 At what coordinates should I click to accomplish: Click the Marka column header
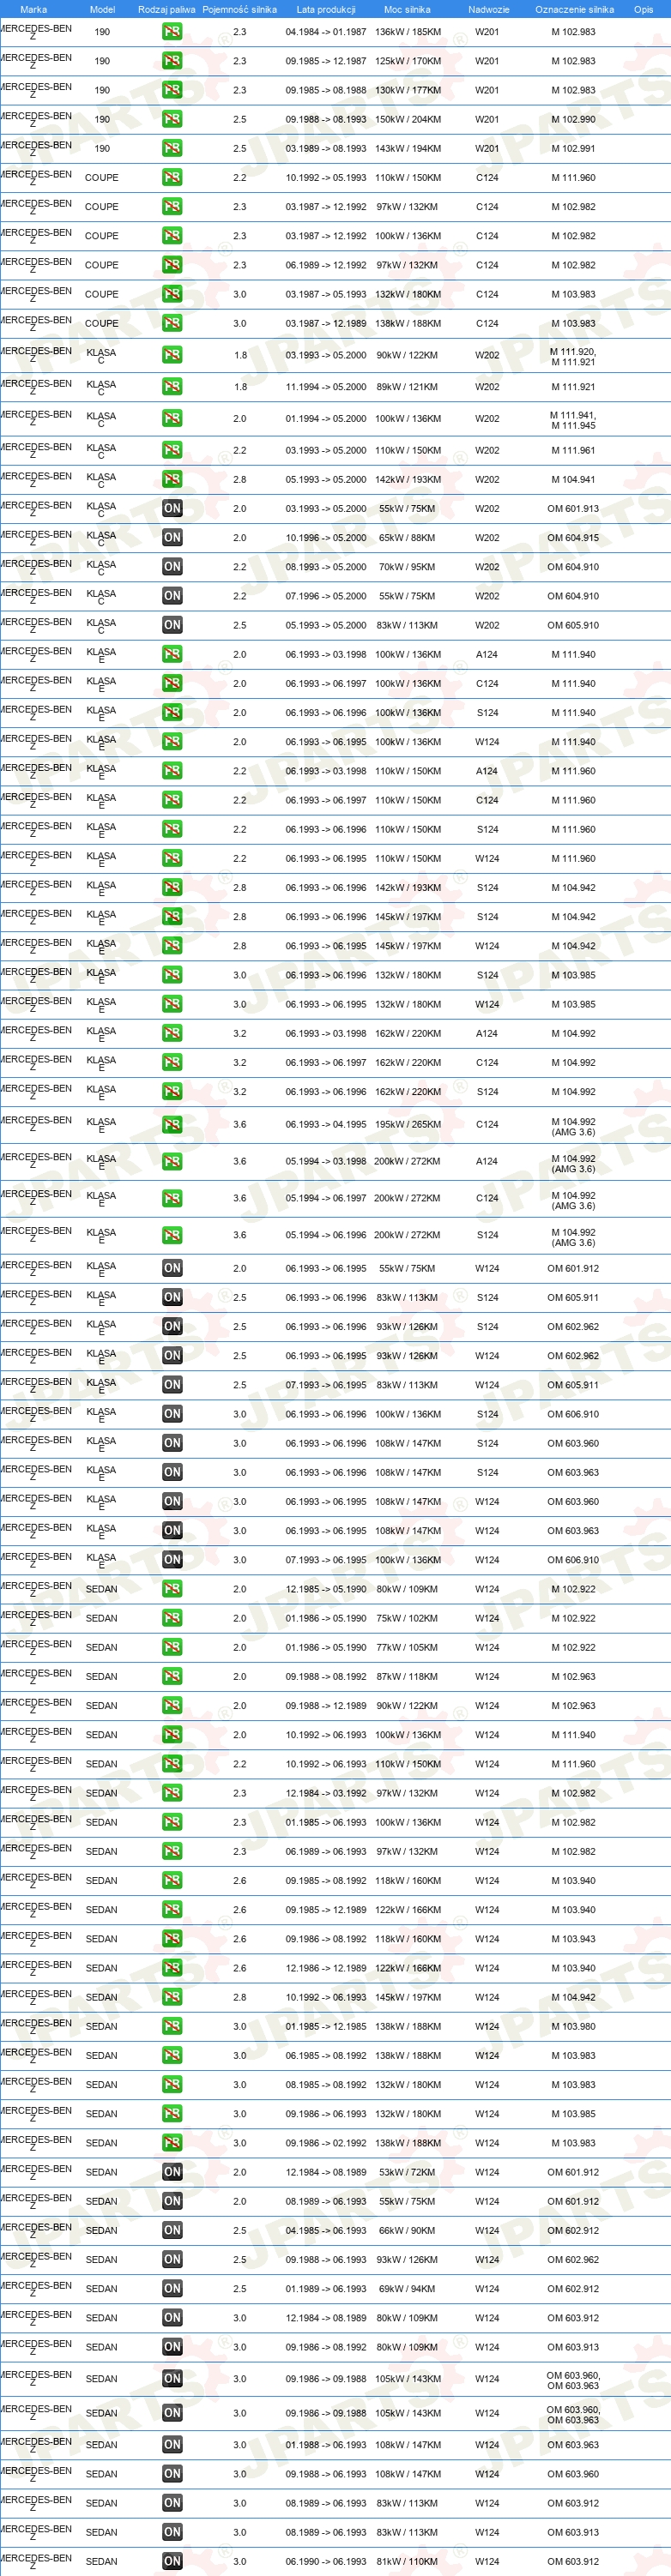[x=33, y=9]
